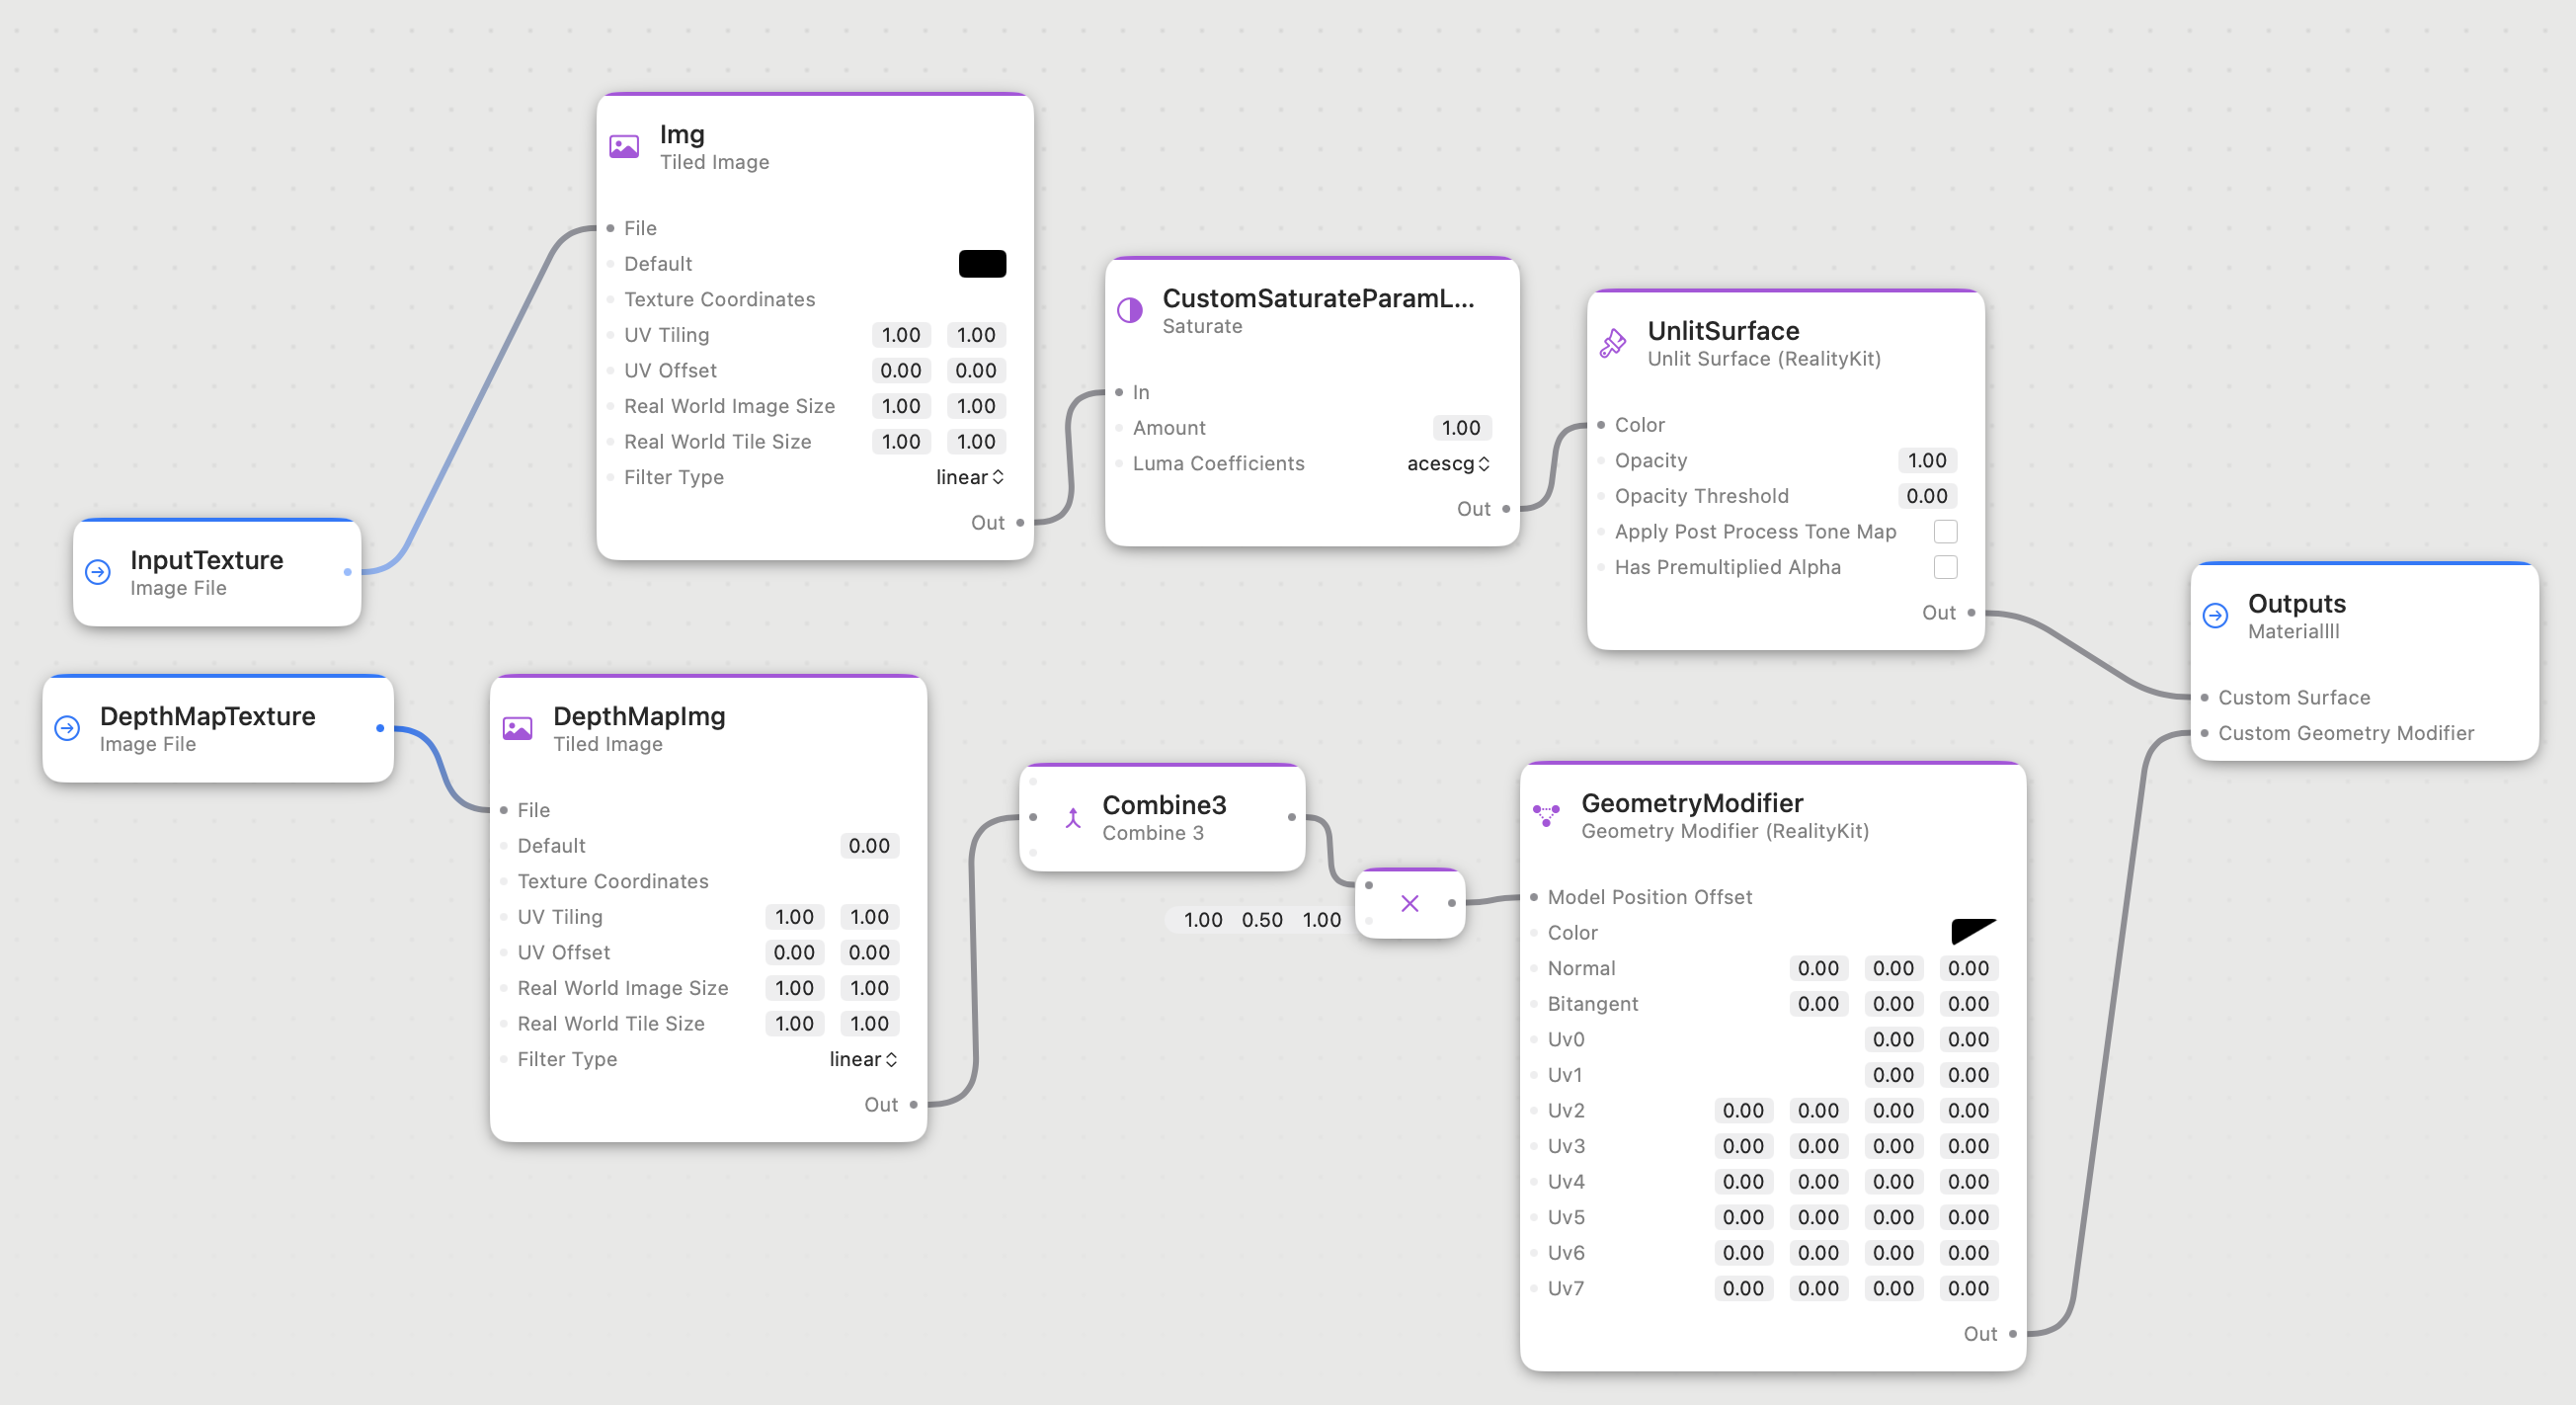Screen dimensions: 2576x1405
Task: Click the Img tiled image node icon
Action: (624, 147)
